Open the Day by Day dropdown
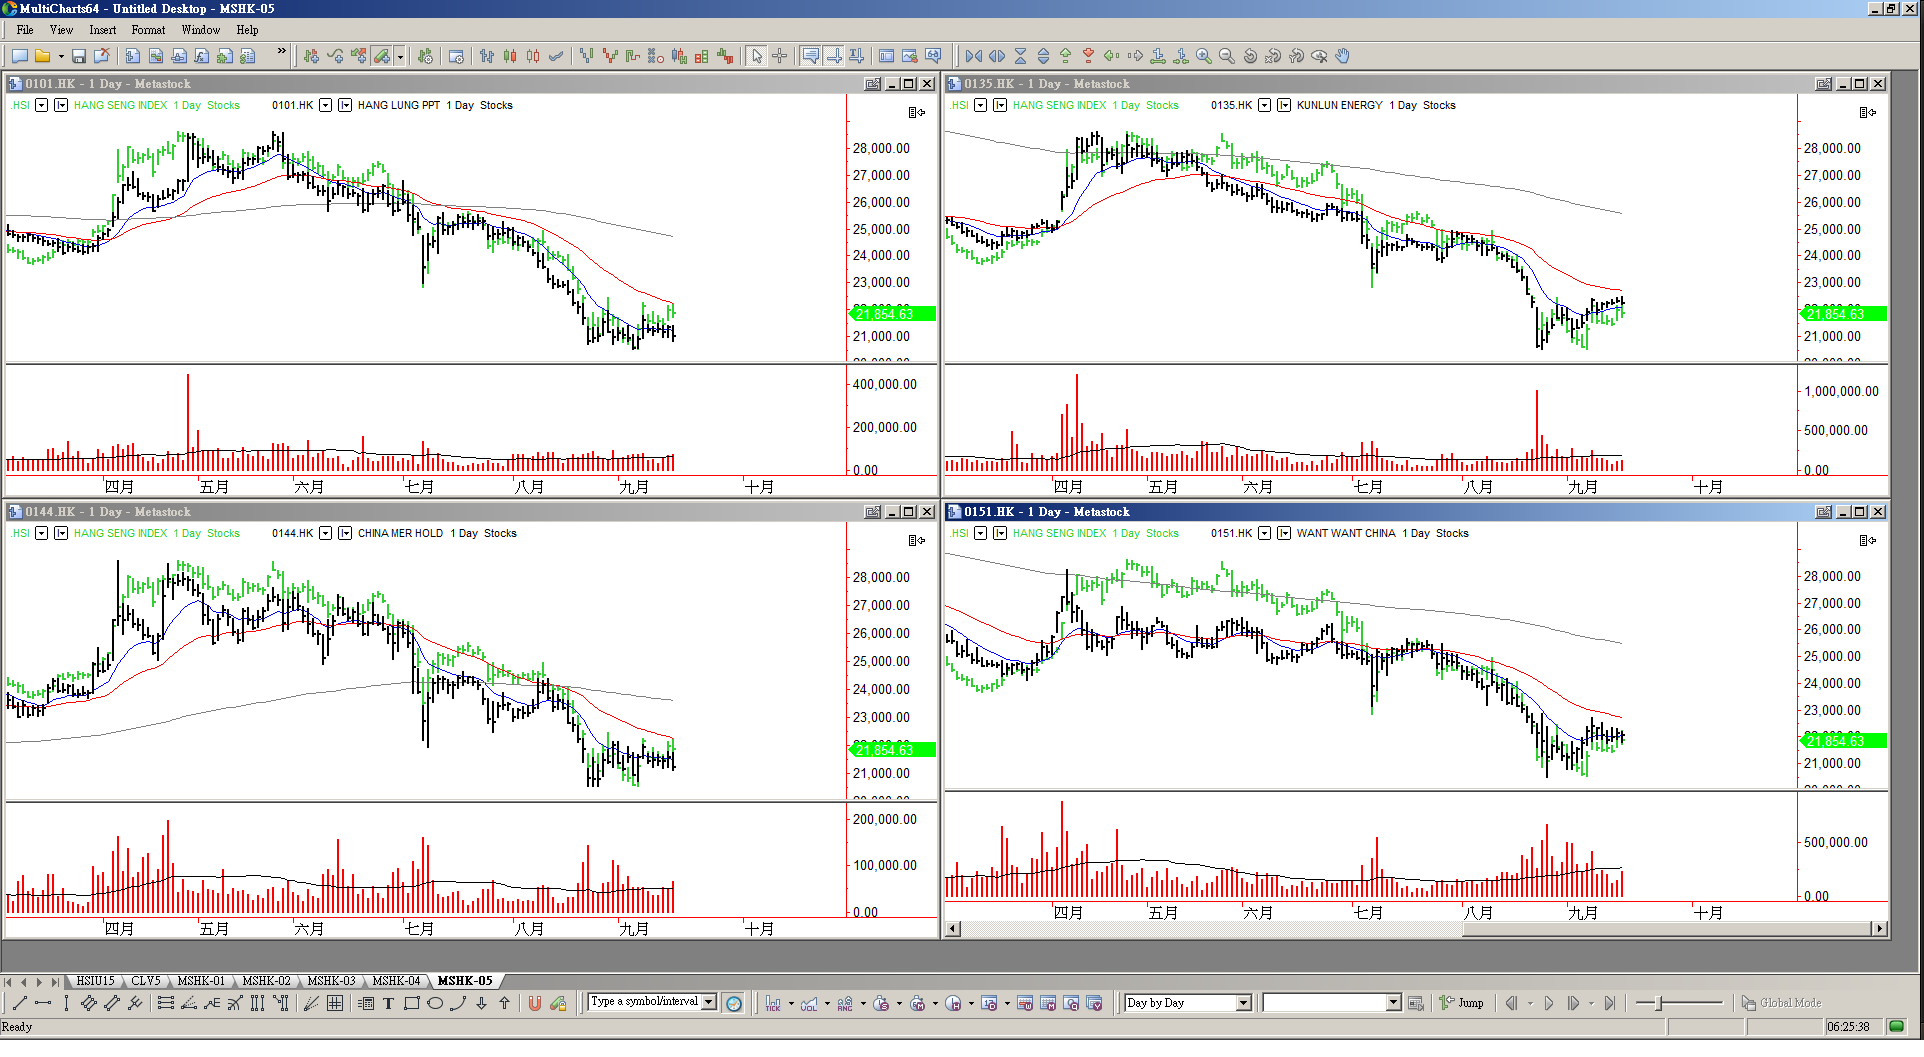Screen dimensions: 1924x1057 (x=1243, y=1003)
